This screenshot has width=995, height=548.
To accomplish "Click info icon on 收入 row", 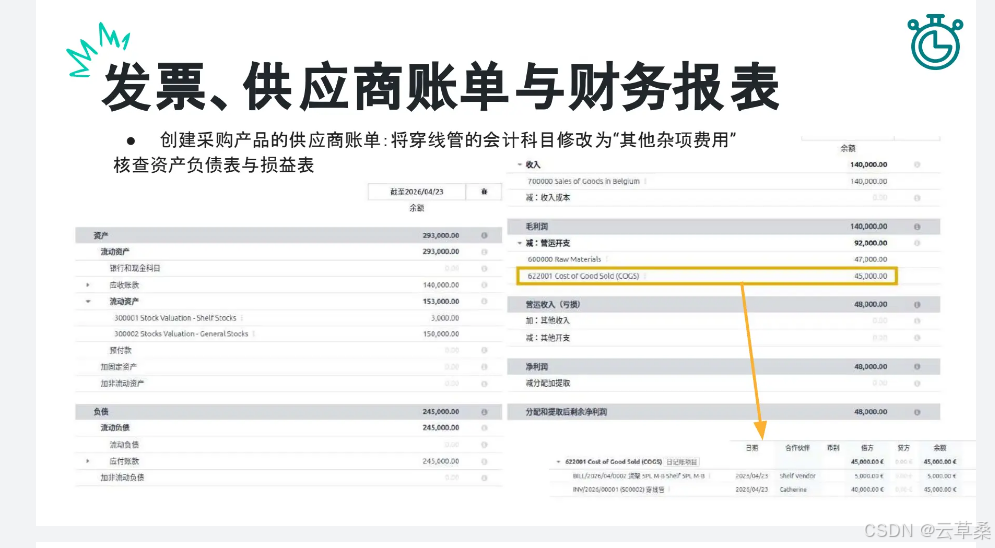I will [x=917, y=164].
